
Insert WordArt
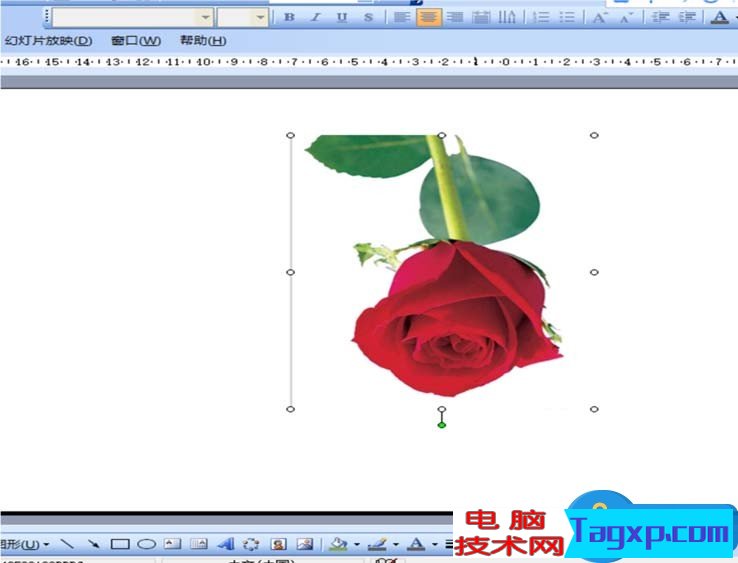pos(225,545)
